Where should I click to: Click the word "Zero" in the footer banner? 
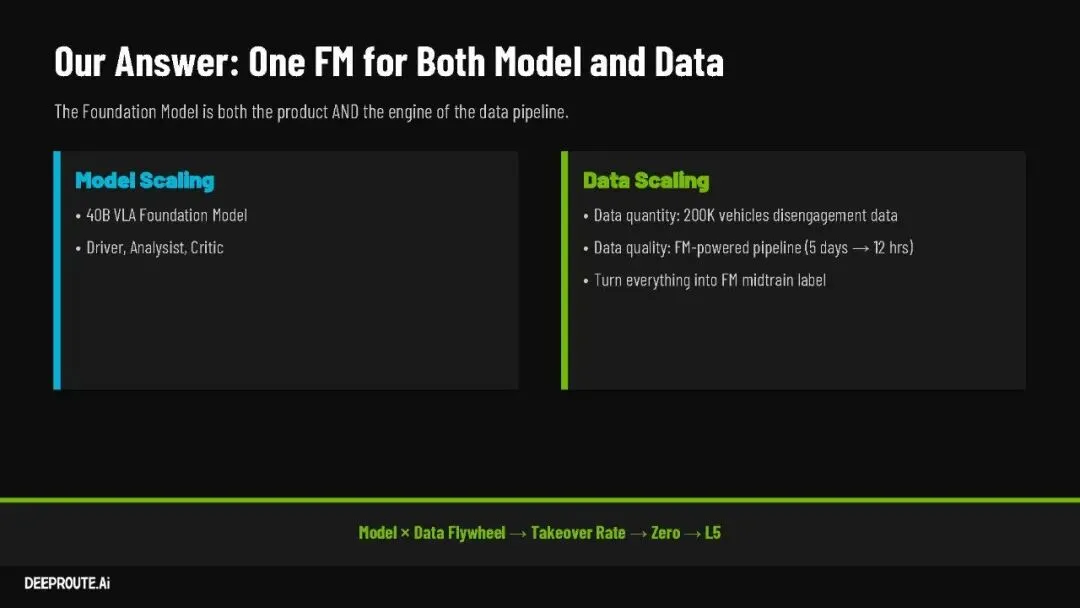pos(665,533)
